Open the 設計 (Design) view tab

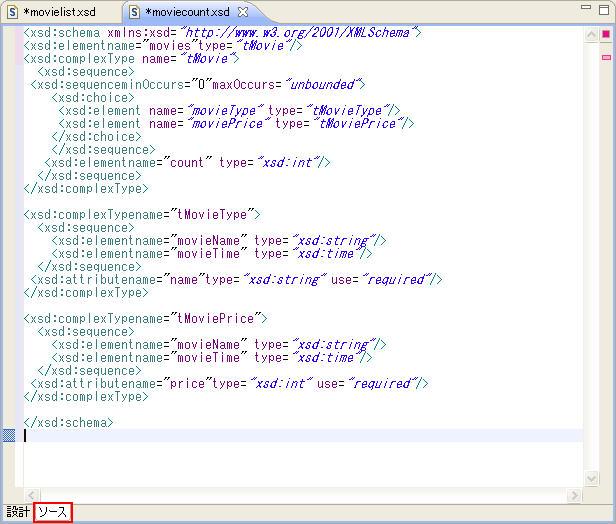click(x=18, y=512)
